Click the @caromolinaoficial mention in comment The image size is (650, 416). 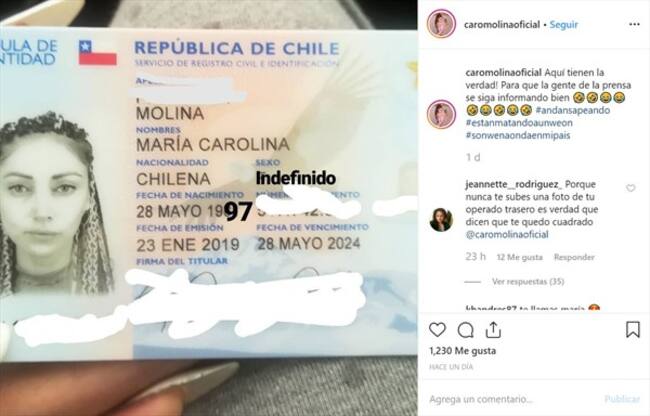click(507, 235)
